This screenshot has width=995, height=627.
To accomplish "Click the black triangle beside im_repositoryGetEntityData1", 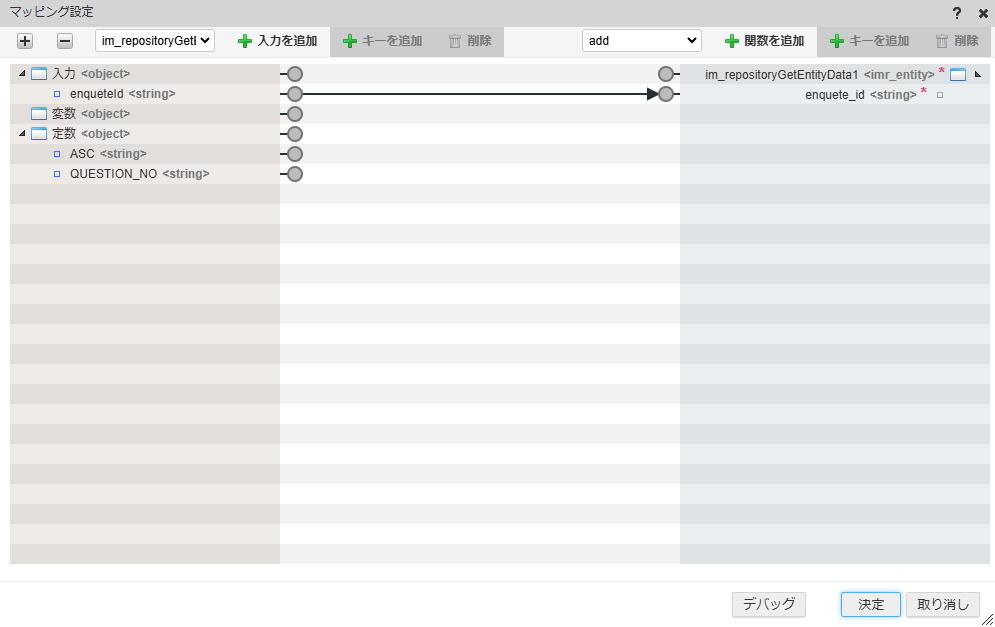I will [978, 73].
